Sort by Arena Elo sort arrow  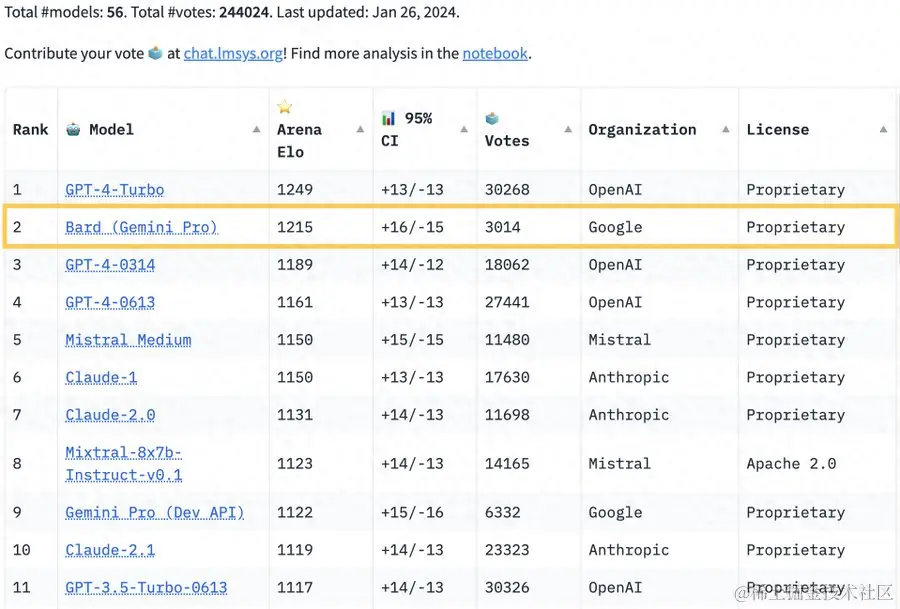click(x=360, y=130)
